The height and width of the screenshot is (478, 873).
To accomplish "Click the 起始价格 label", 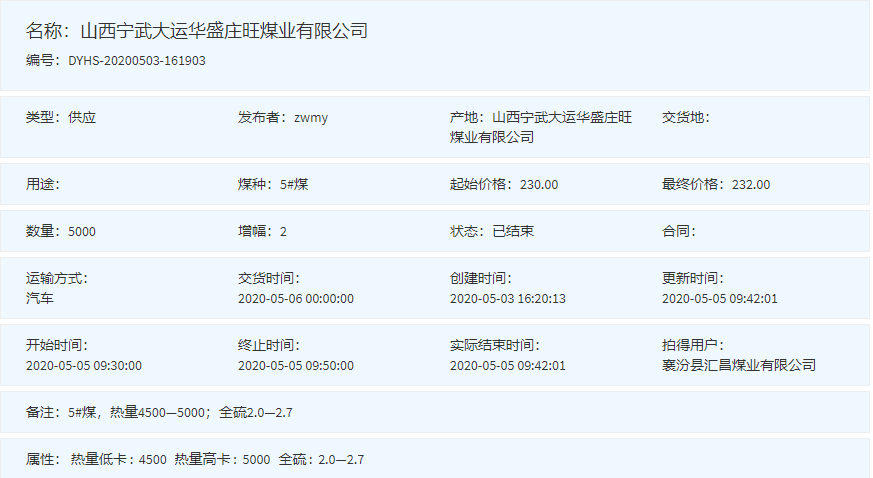I will pyautogui.click(x=482, y=184).
